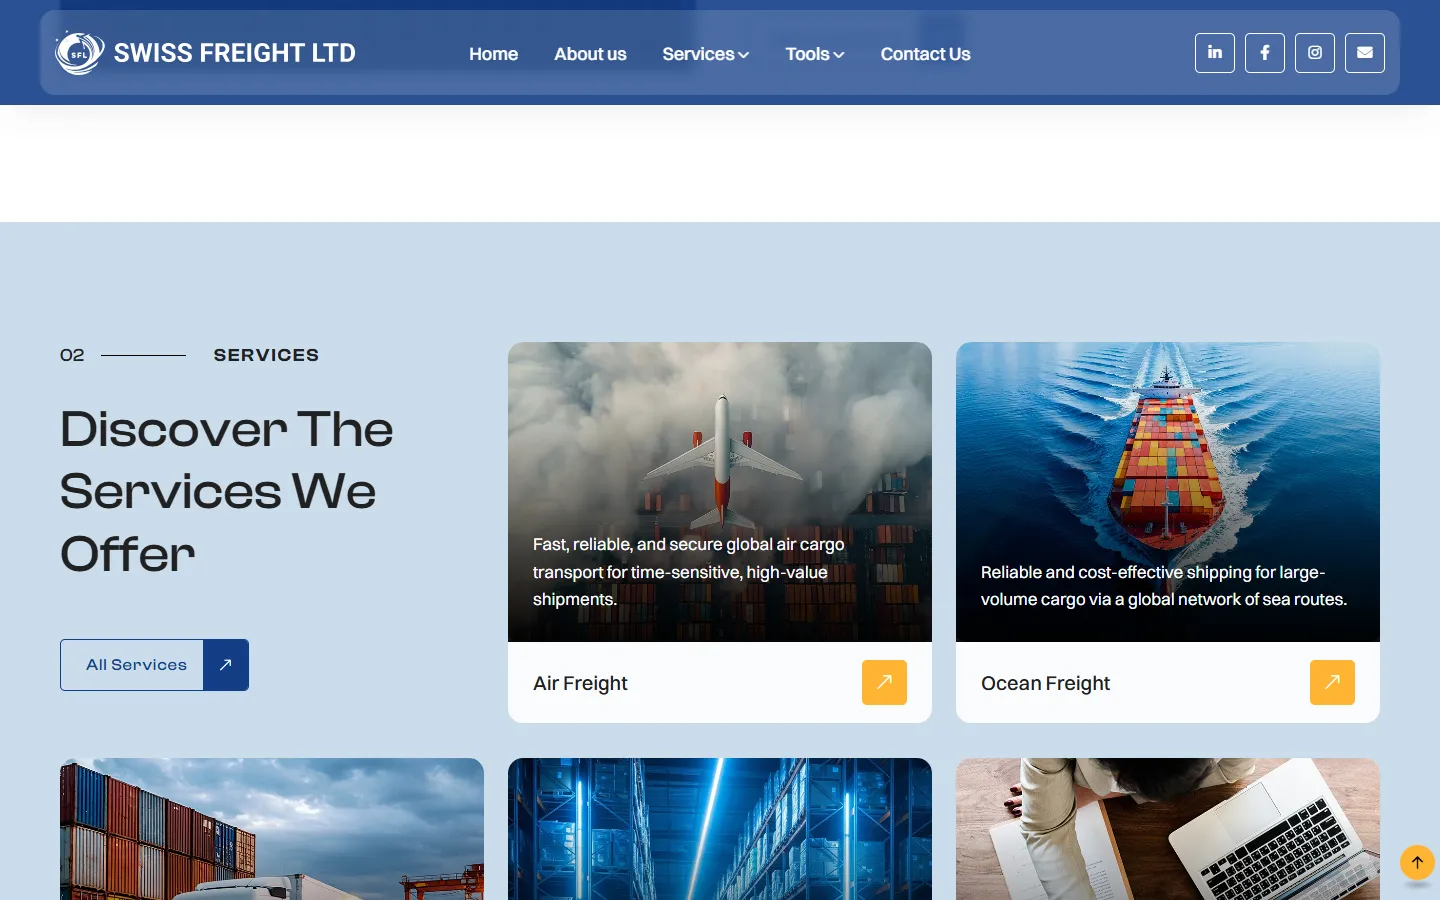Open the LinkedIn social icon
Image resolution: width=1440 pixels, height=900 pixels.
pos(1215,53)
